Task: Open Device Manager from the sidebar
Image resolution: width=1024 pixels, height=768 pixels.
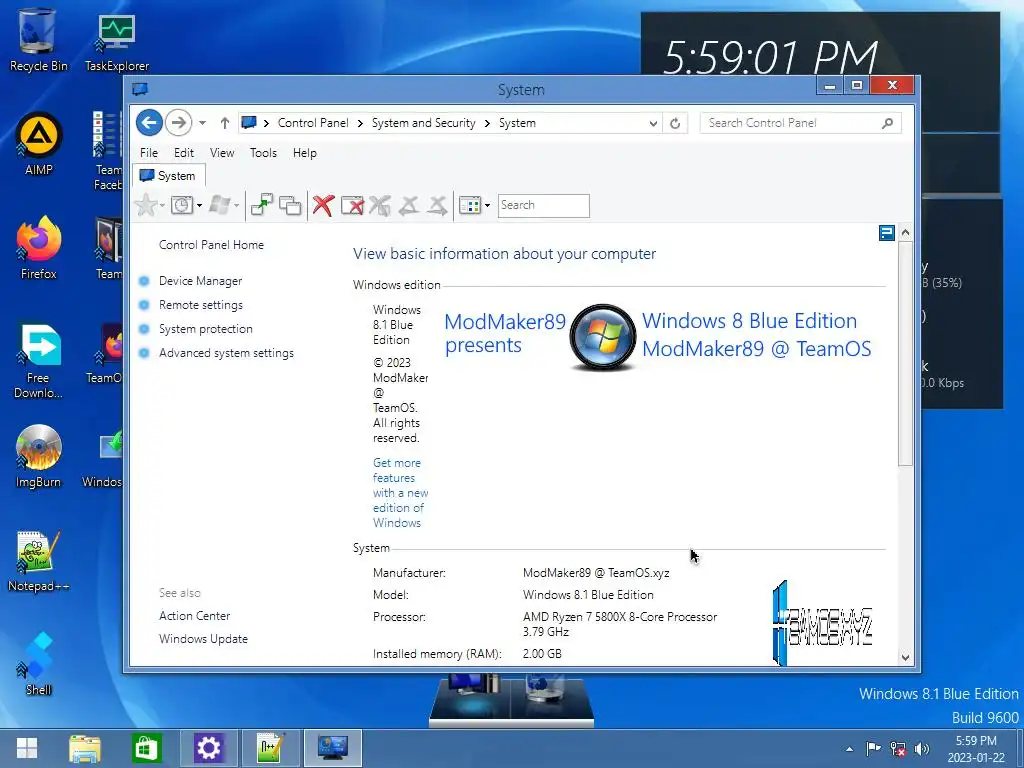Action: 200,281
